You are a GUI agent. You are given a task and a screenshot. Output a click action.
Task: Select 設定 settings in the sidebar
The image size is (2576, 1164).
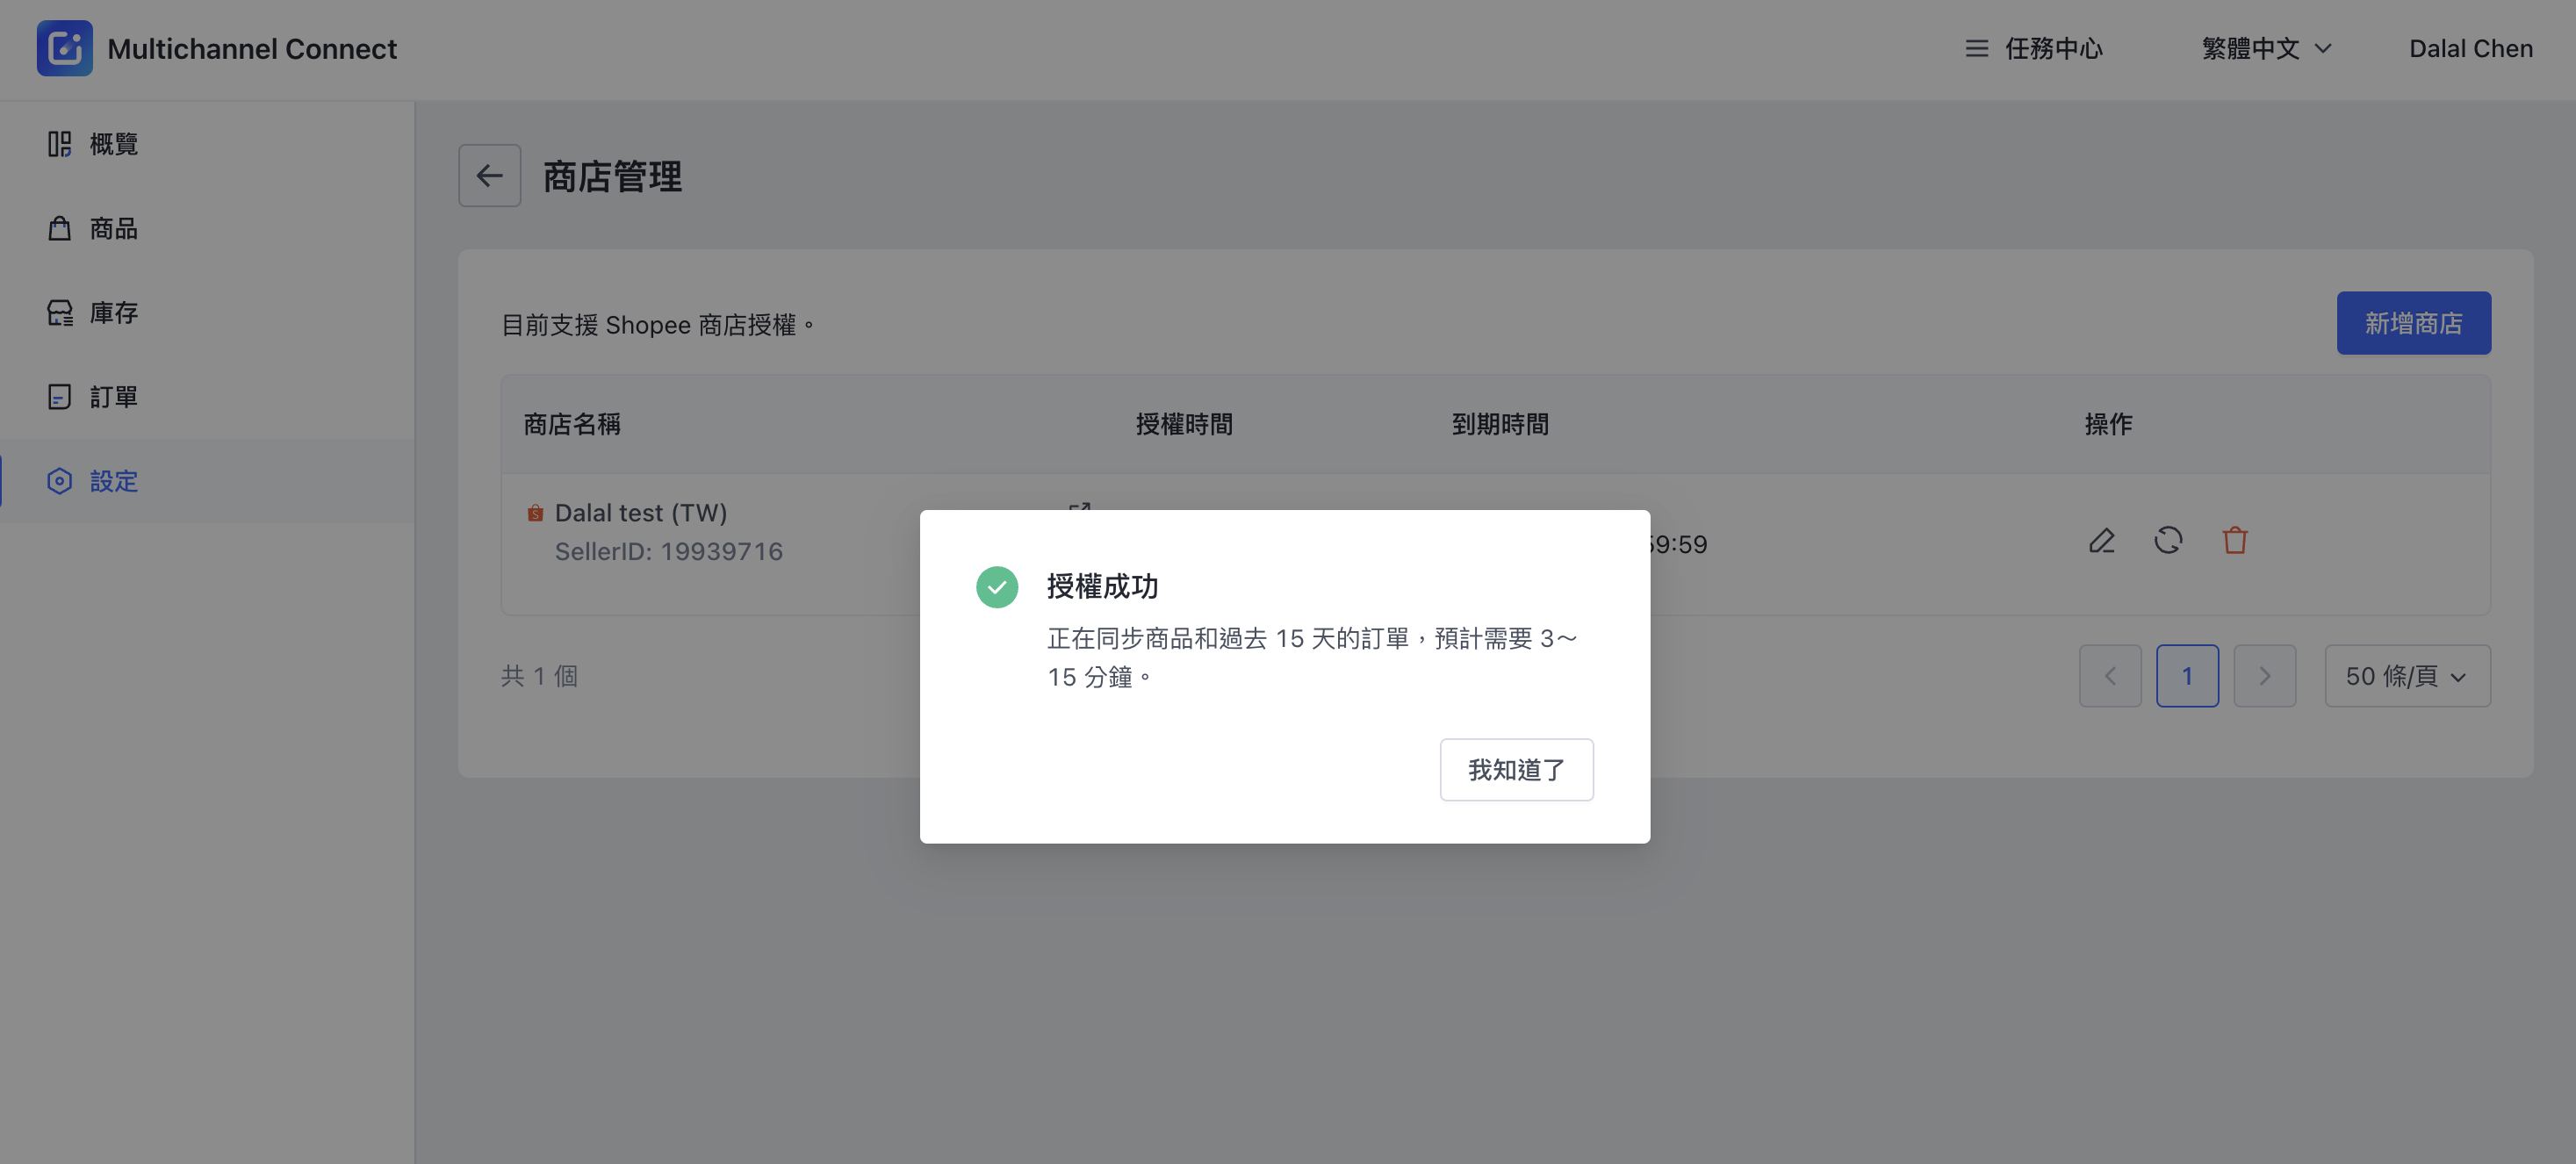coord(207,481)
